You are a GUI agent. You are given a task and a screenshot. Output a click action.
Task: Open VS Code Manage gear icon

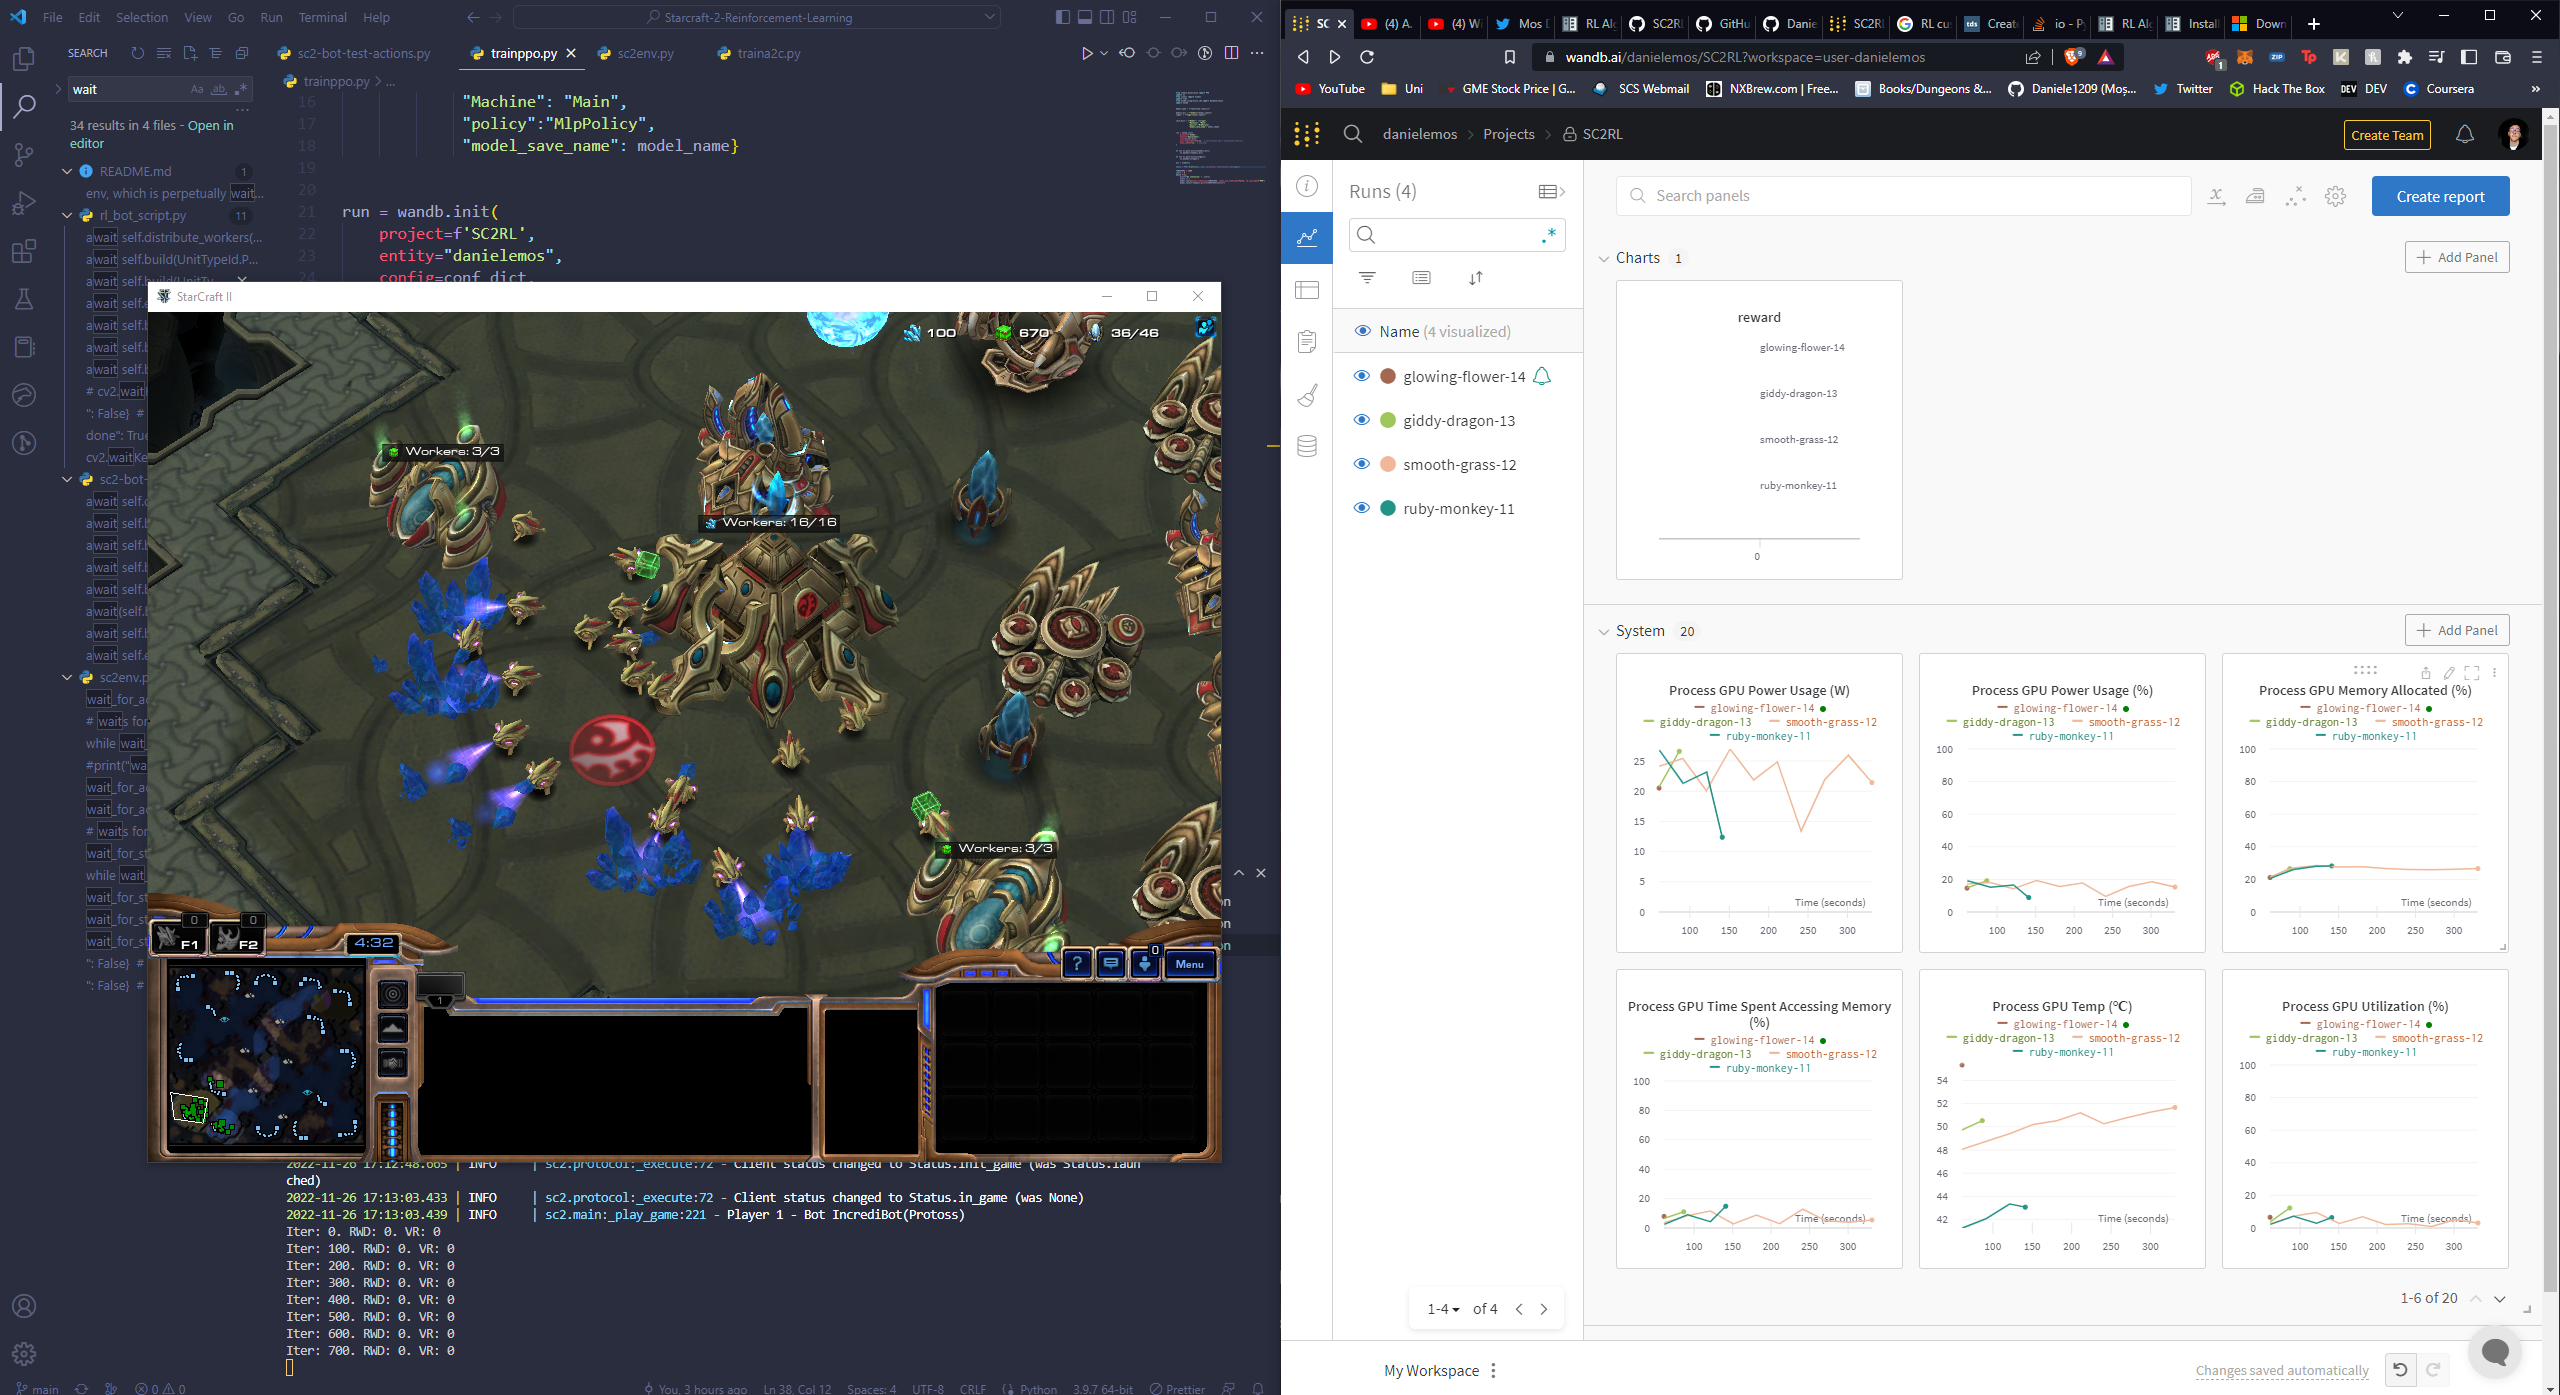point(24,1353)
